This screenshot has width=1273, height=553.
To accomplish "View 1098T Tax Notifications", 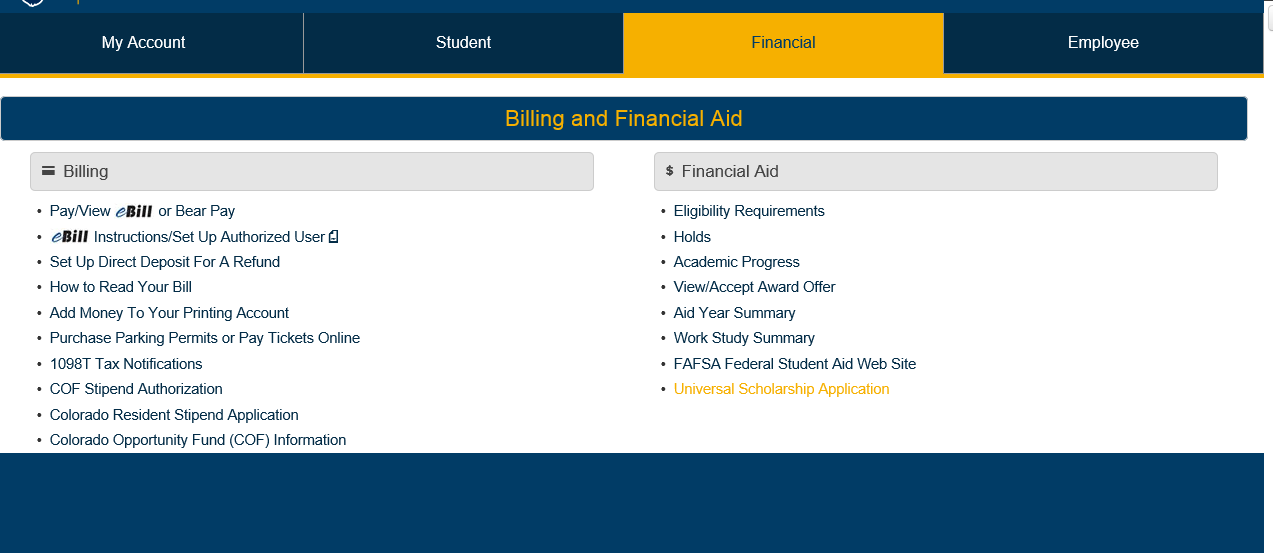I will coord(126,364).
